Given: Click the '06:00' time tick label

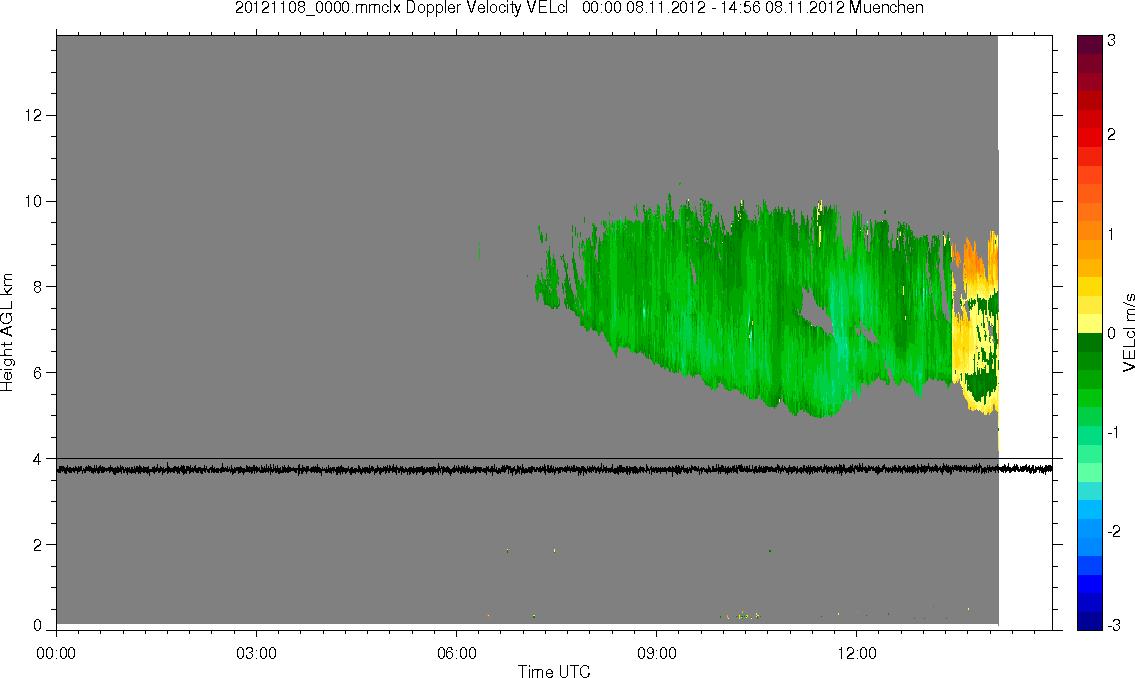Looking at the screenshot, I should click(x=457, y=653).
